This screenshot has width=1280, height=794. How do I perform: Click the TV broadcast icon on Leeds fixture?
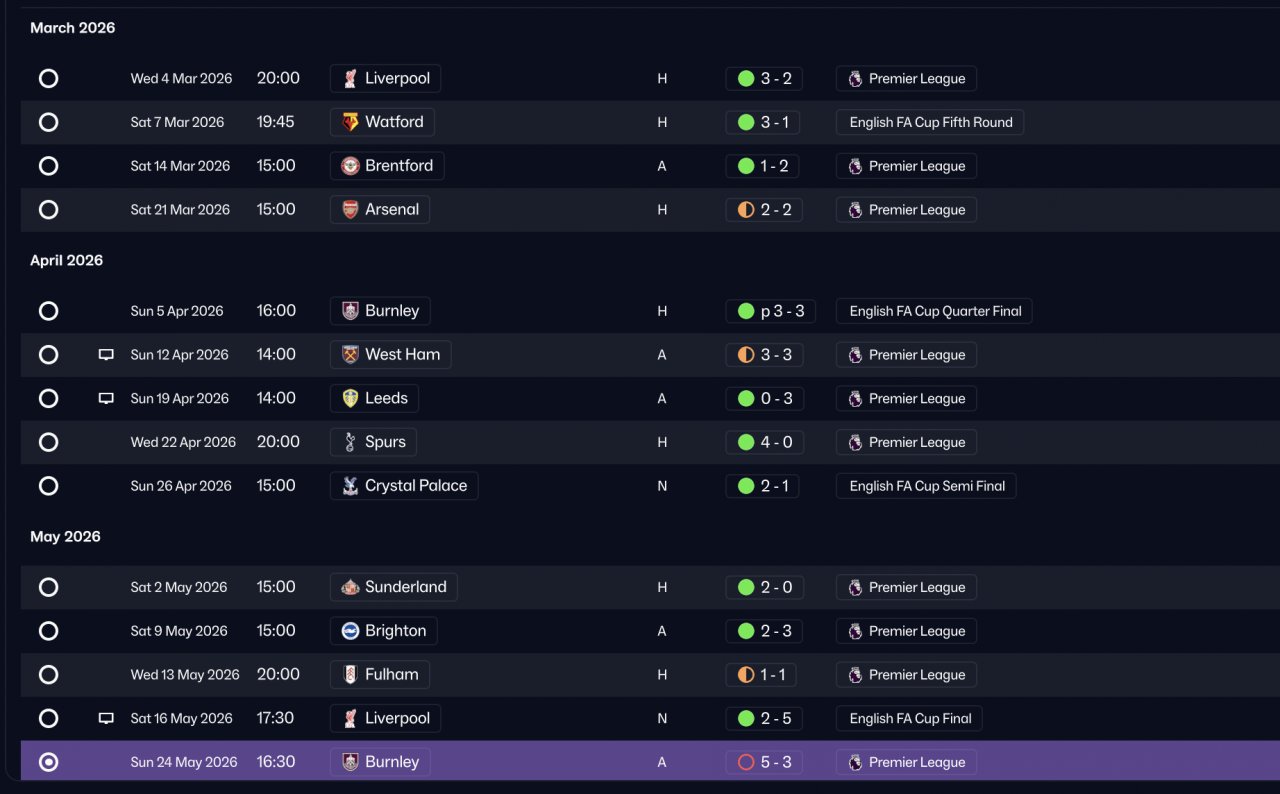106,398
